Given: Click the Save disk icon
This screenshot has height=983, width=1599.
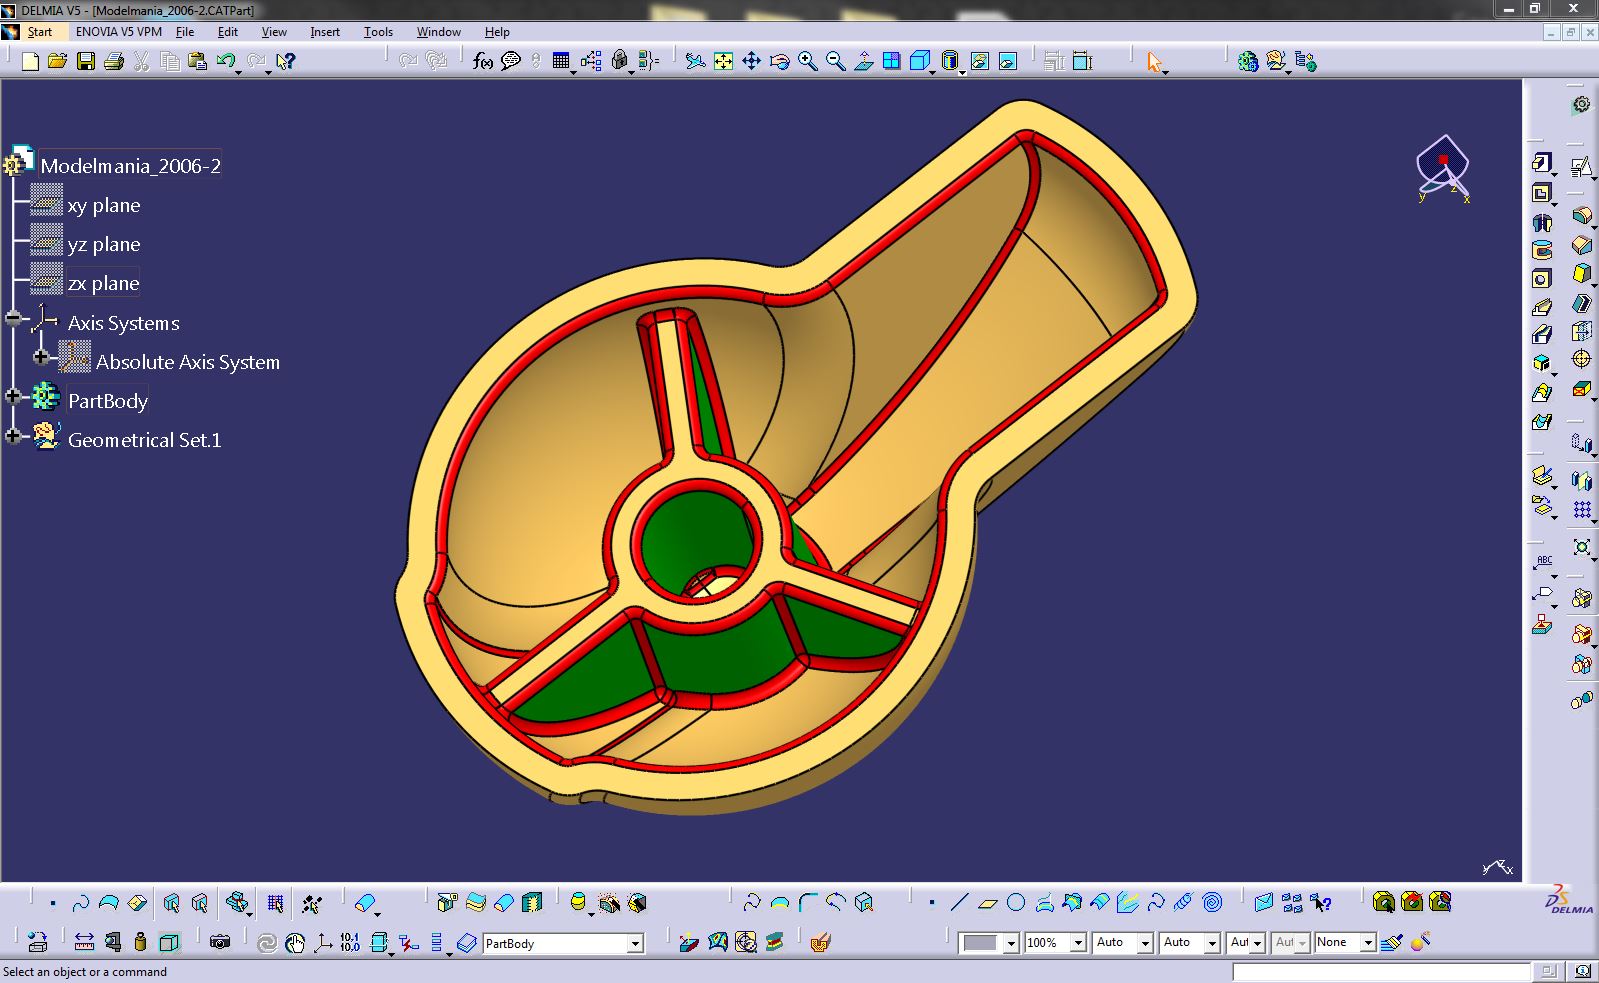Looking at the screenshot, I should pyautogui.click(x=86, y=62).
